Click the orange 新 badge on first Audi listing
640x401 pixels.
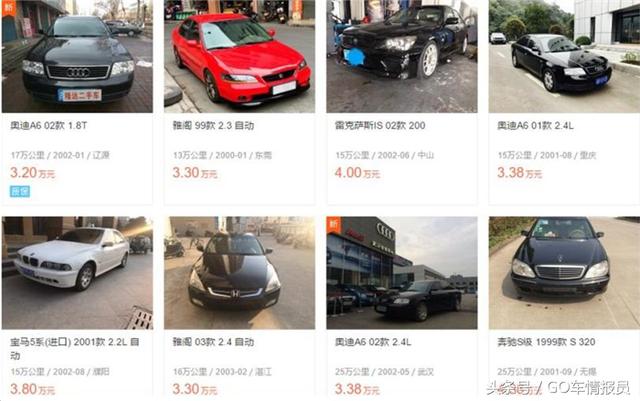tap(9, 7)
